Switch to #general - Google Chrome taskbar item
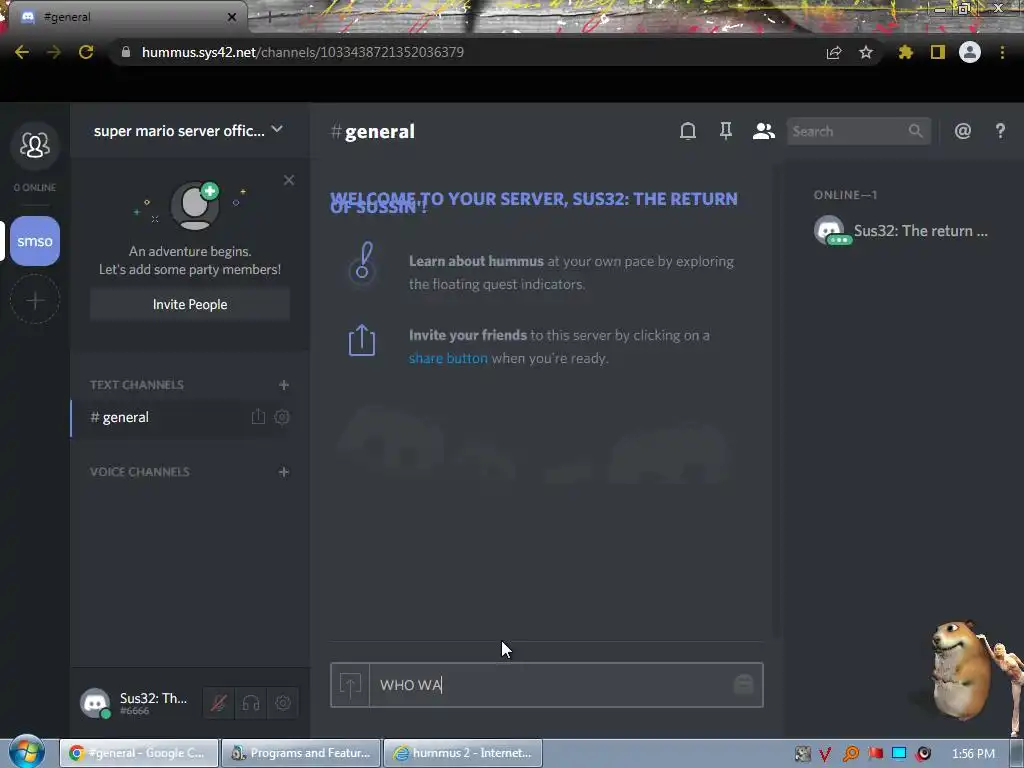1024x768 pixels. tap(139, 753)
